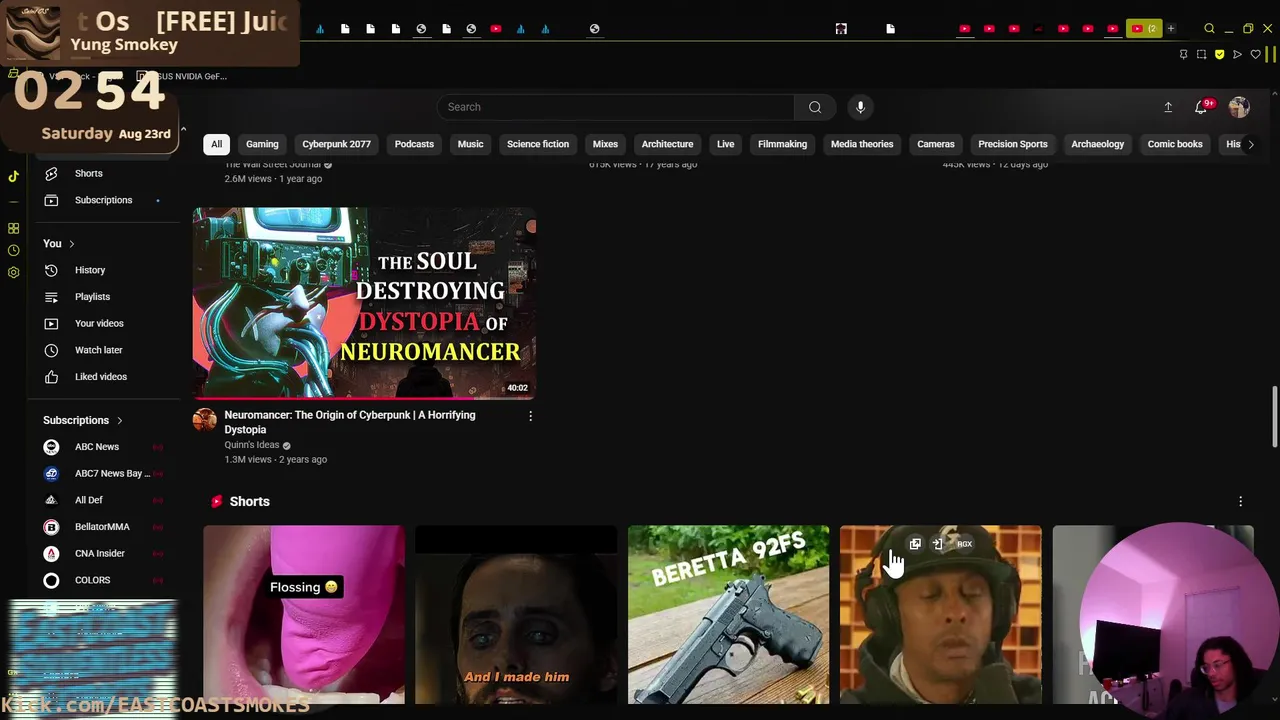The image size is (1280, 720).
Task: Open the YouTube notifications bell
Action: (1202, 107)
